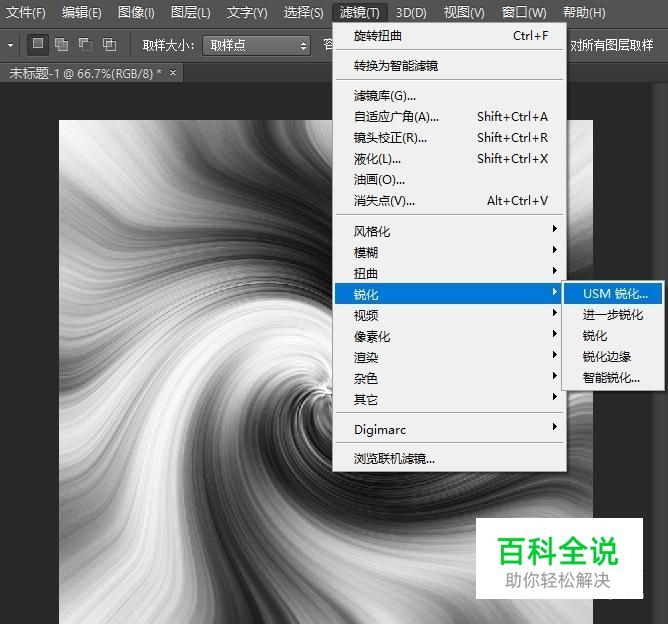Open the 视图(V) menu
Viewport: 668px width, 624px height.
pyautogui.click(x=464, y=13)
